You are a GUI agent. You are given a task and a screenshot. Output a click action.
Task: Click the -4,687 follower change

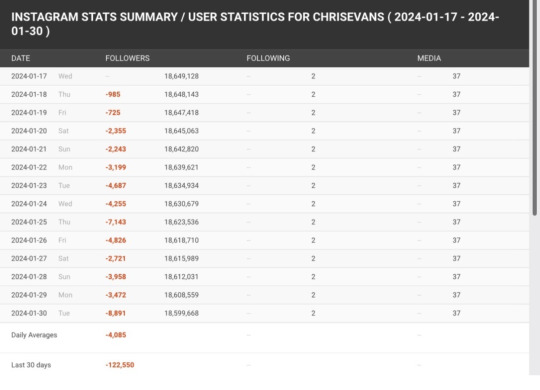(x=116, y=186)
